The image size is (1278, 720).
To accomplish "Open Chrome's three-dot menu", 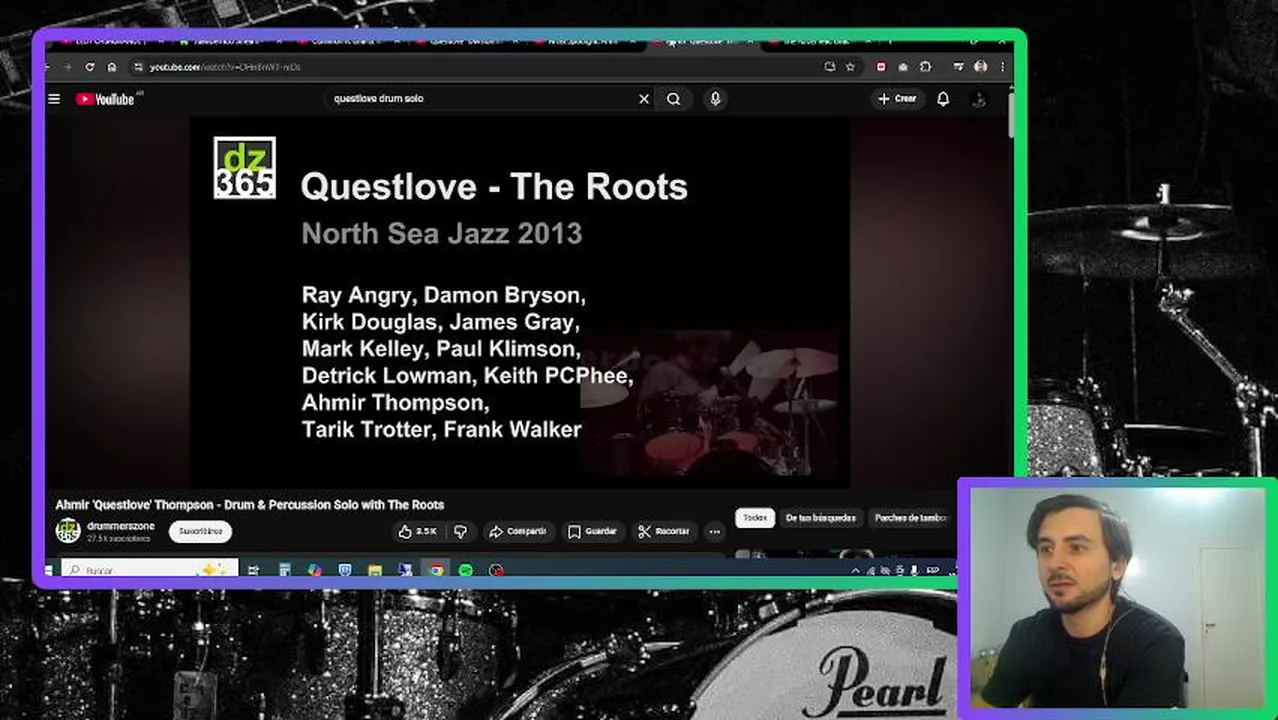I will pos(1002,67).
